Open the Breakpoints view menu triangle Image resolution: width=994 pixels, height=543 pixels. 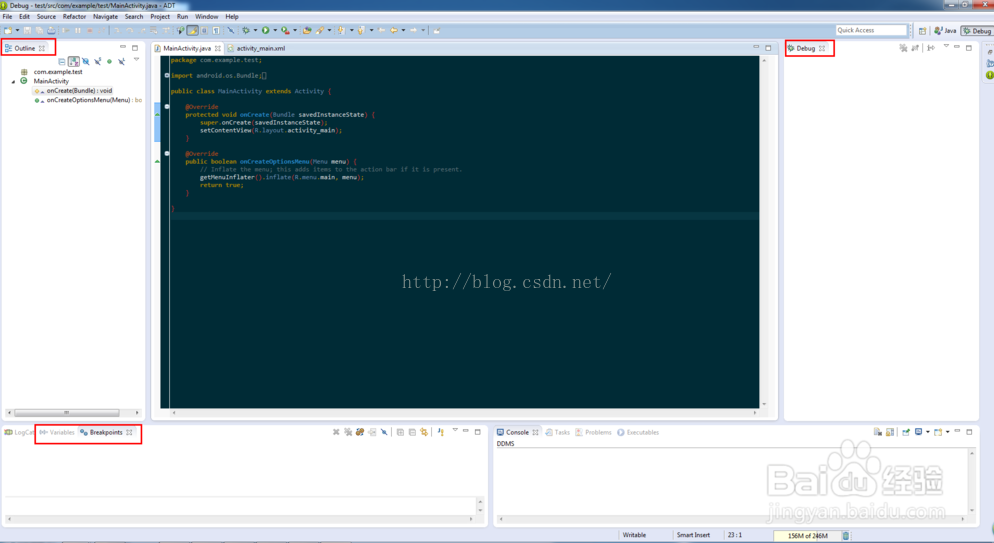point(455,430)
